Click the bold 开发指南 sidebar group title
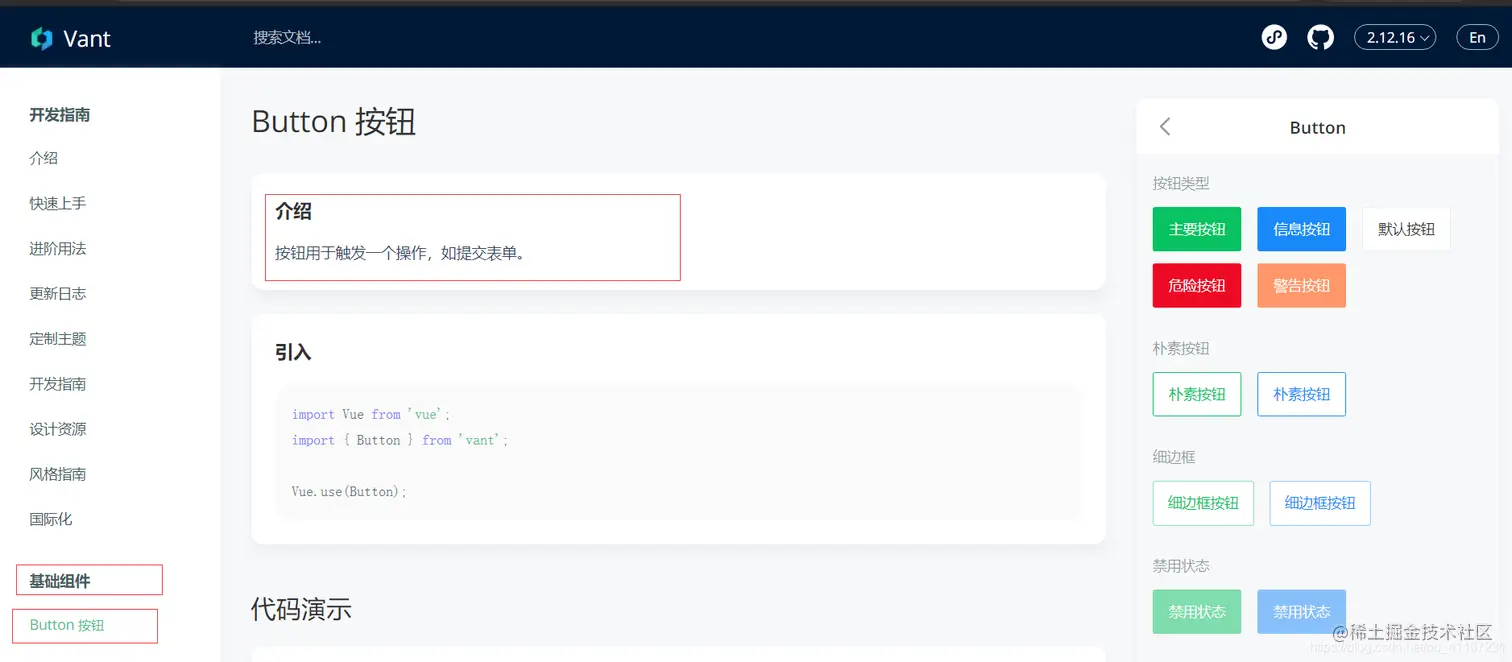This screenshot has height=662, width=1512. coord(60,115)
